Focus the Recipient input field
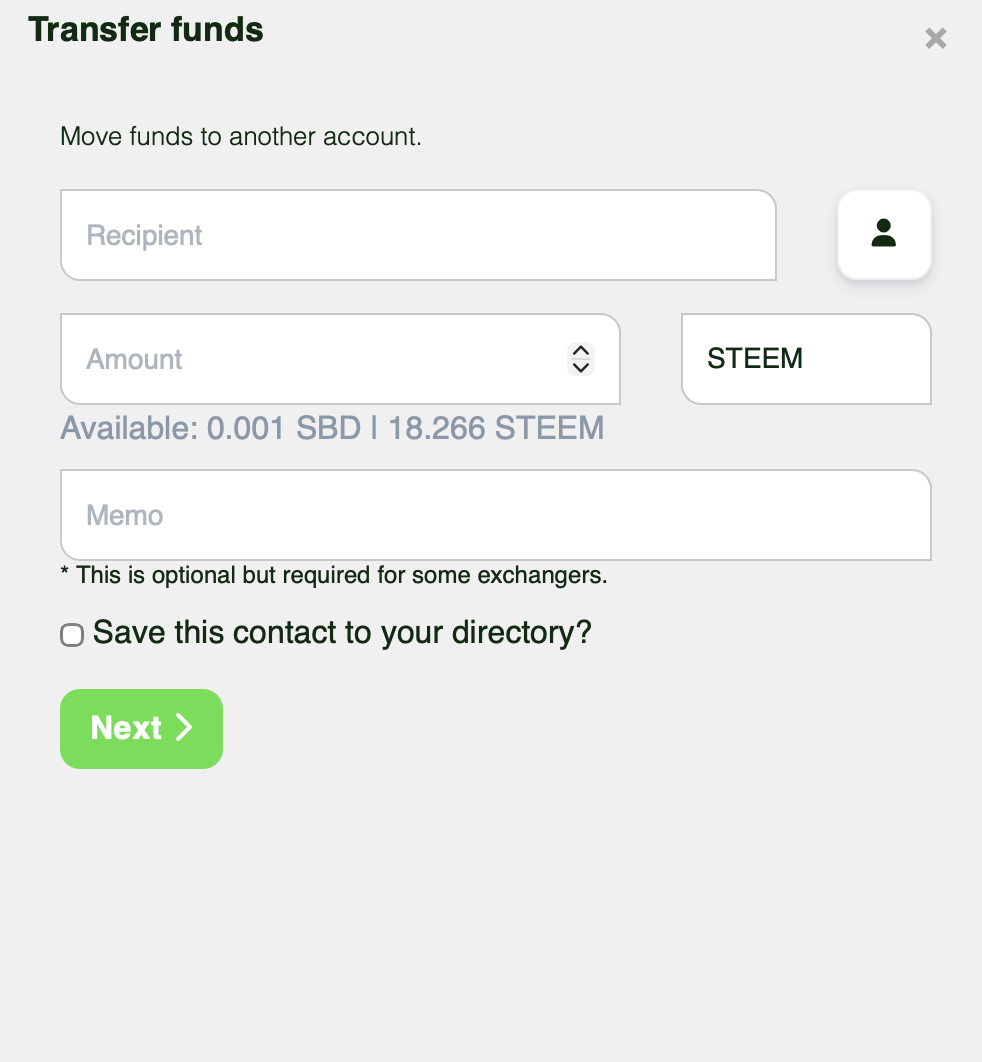Viewport: 982px width, 1062px height. pyautogui.click(x=418, y=235)
